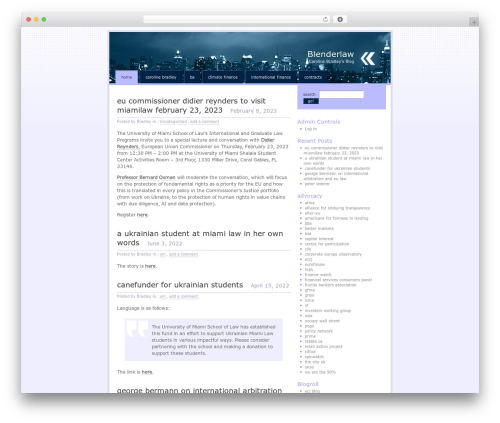
Task: Open the ba tab
Action: tap(192, 77)
